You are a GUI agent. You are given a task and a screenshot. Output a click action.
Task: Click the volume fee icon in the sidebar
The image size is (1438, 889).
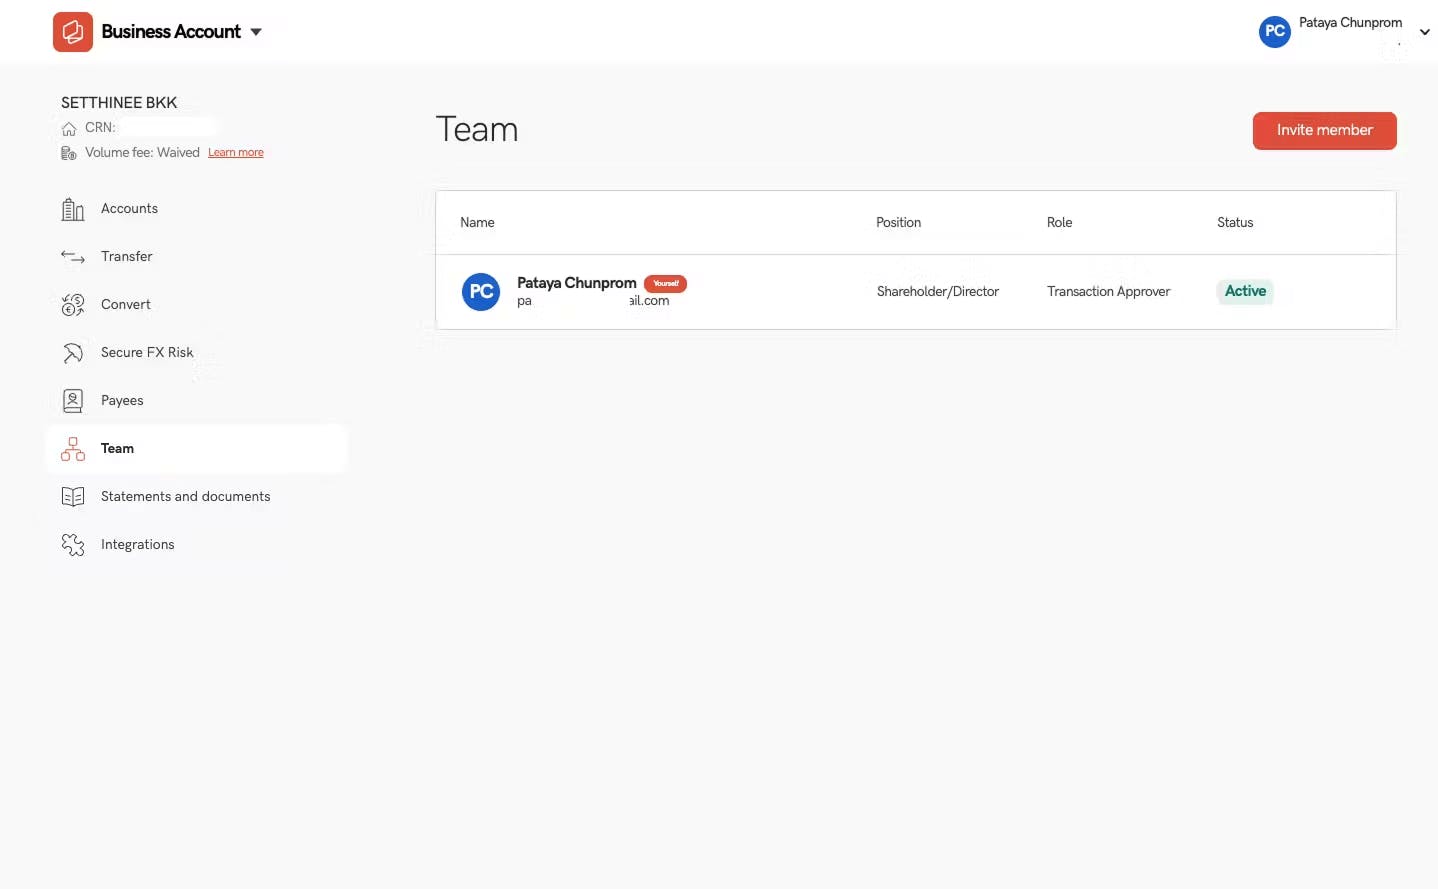[69, 153]
